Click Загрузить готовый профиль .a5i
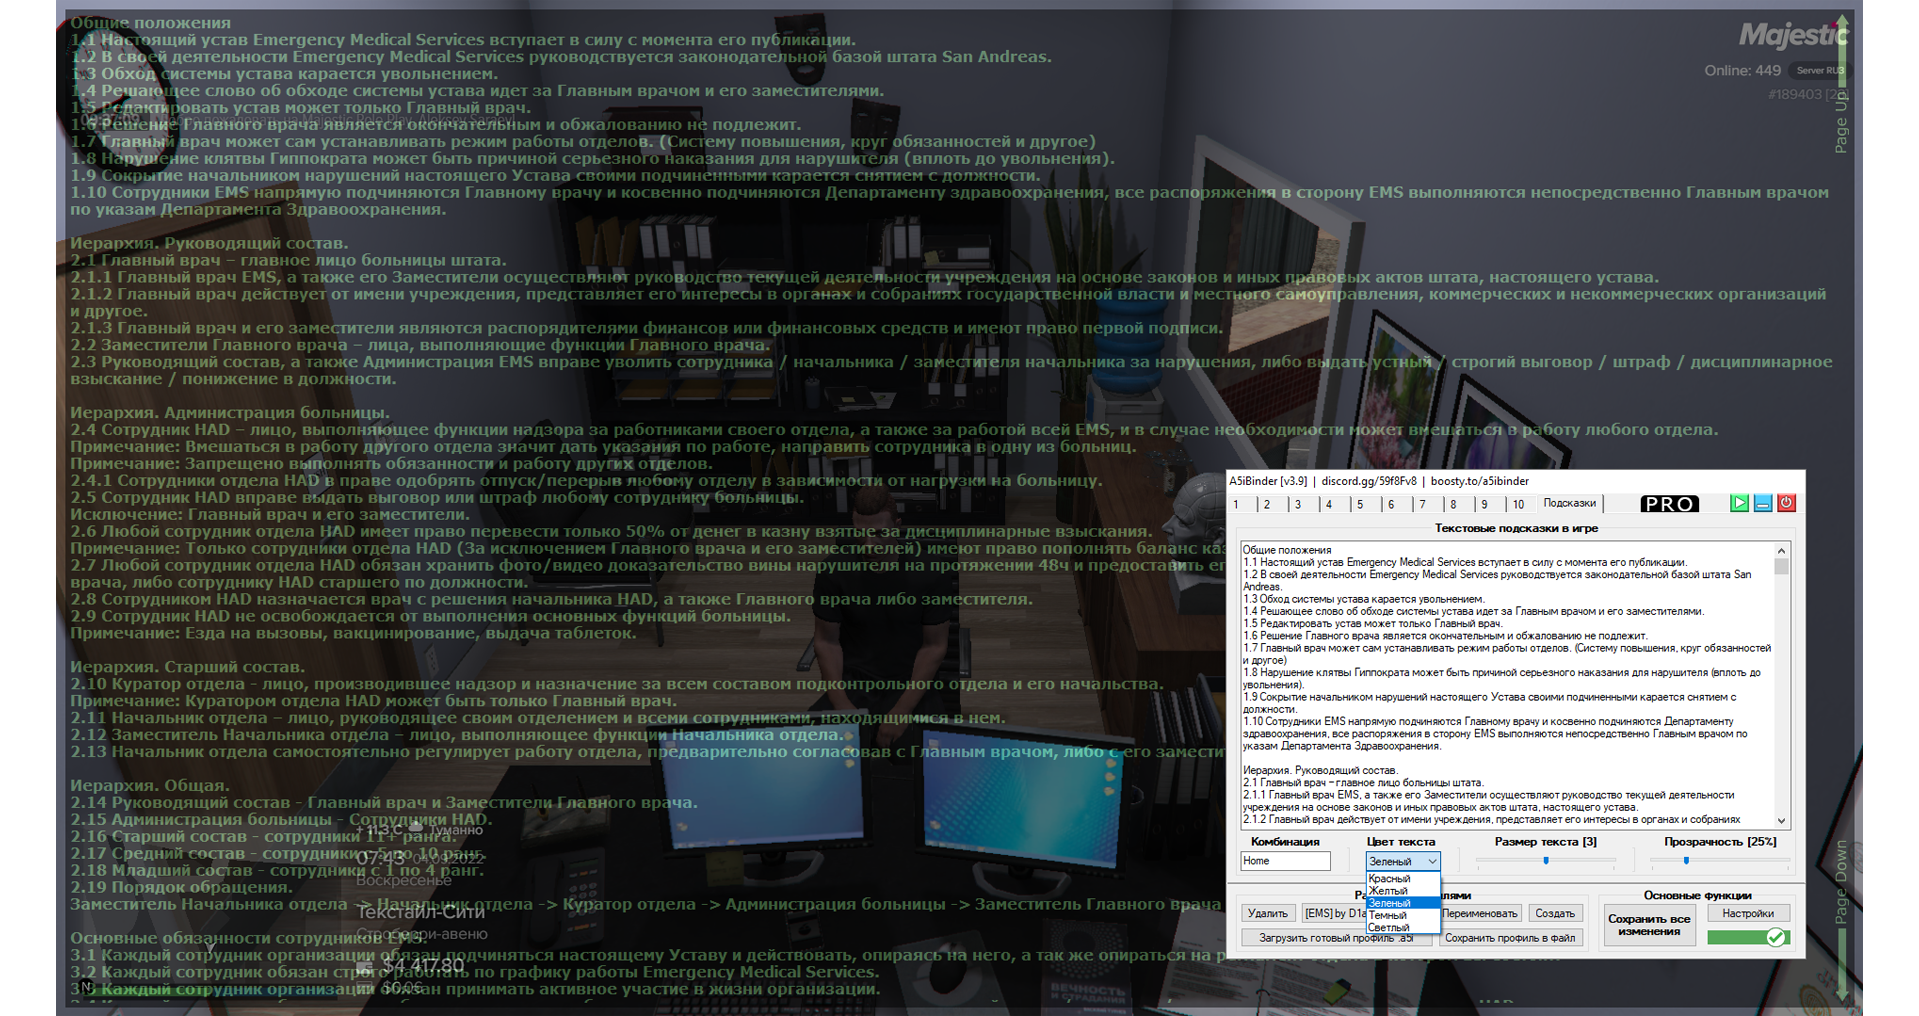 tap(1335, 938)
